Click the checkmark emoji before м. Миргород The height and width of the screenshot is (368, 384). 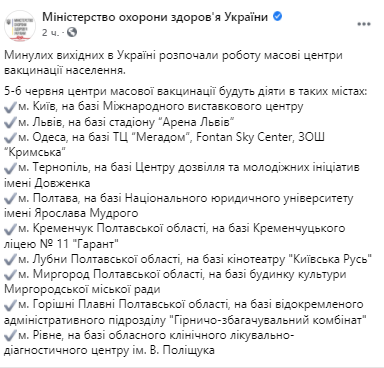point(10,275)
